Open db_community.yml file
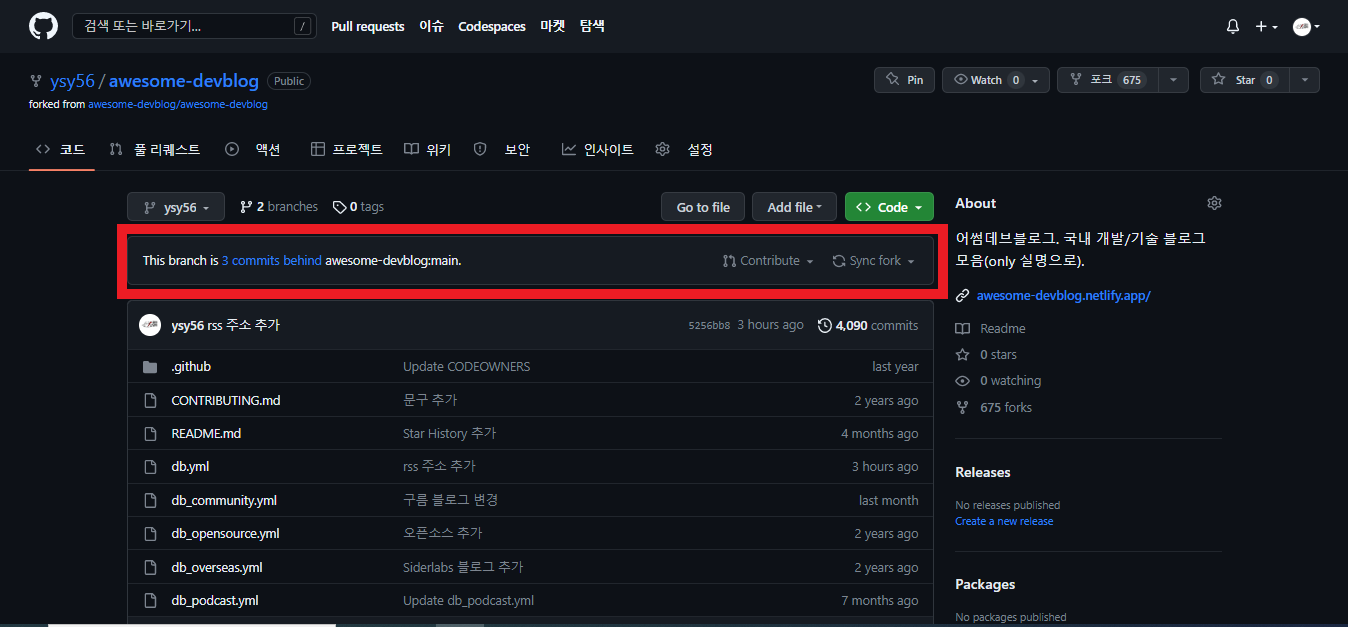 (x=224, y=500)
